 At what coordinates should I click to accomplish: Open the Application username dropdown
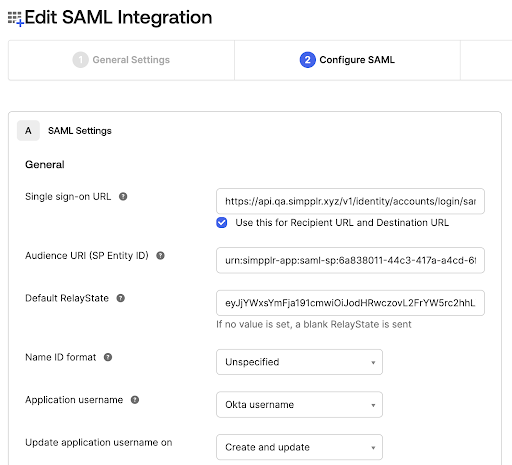point(299,405)
